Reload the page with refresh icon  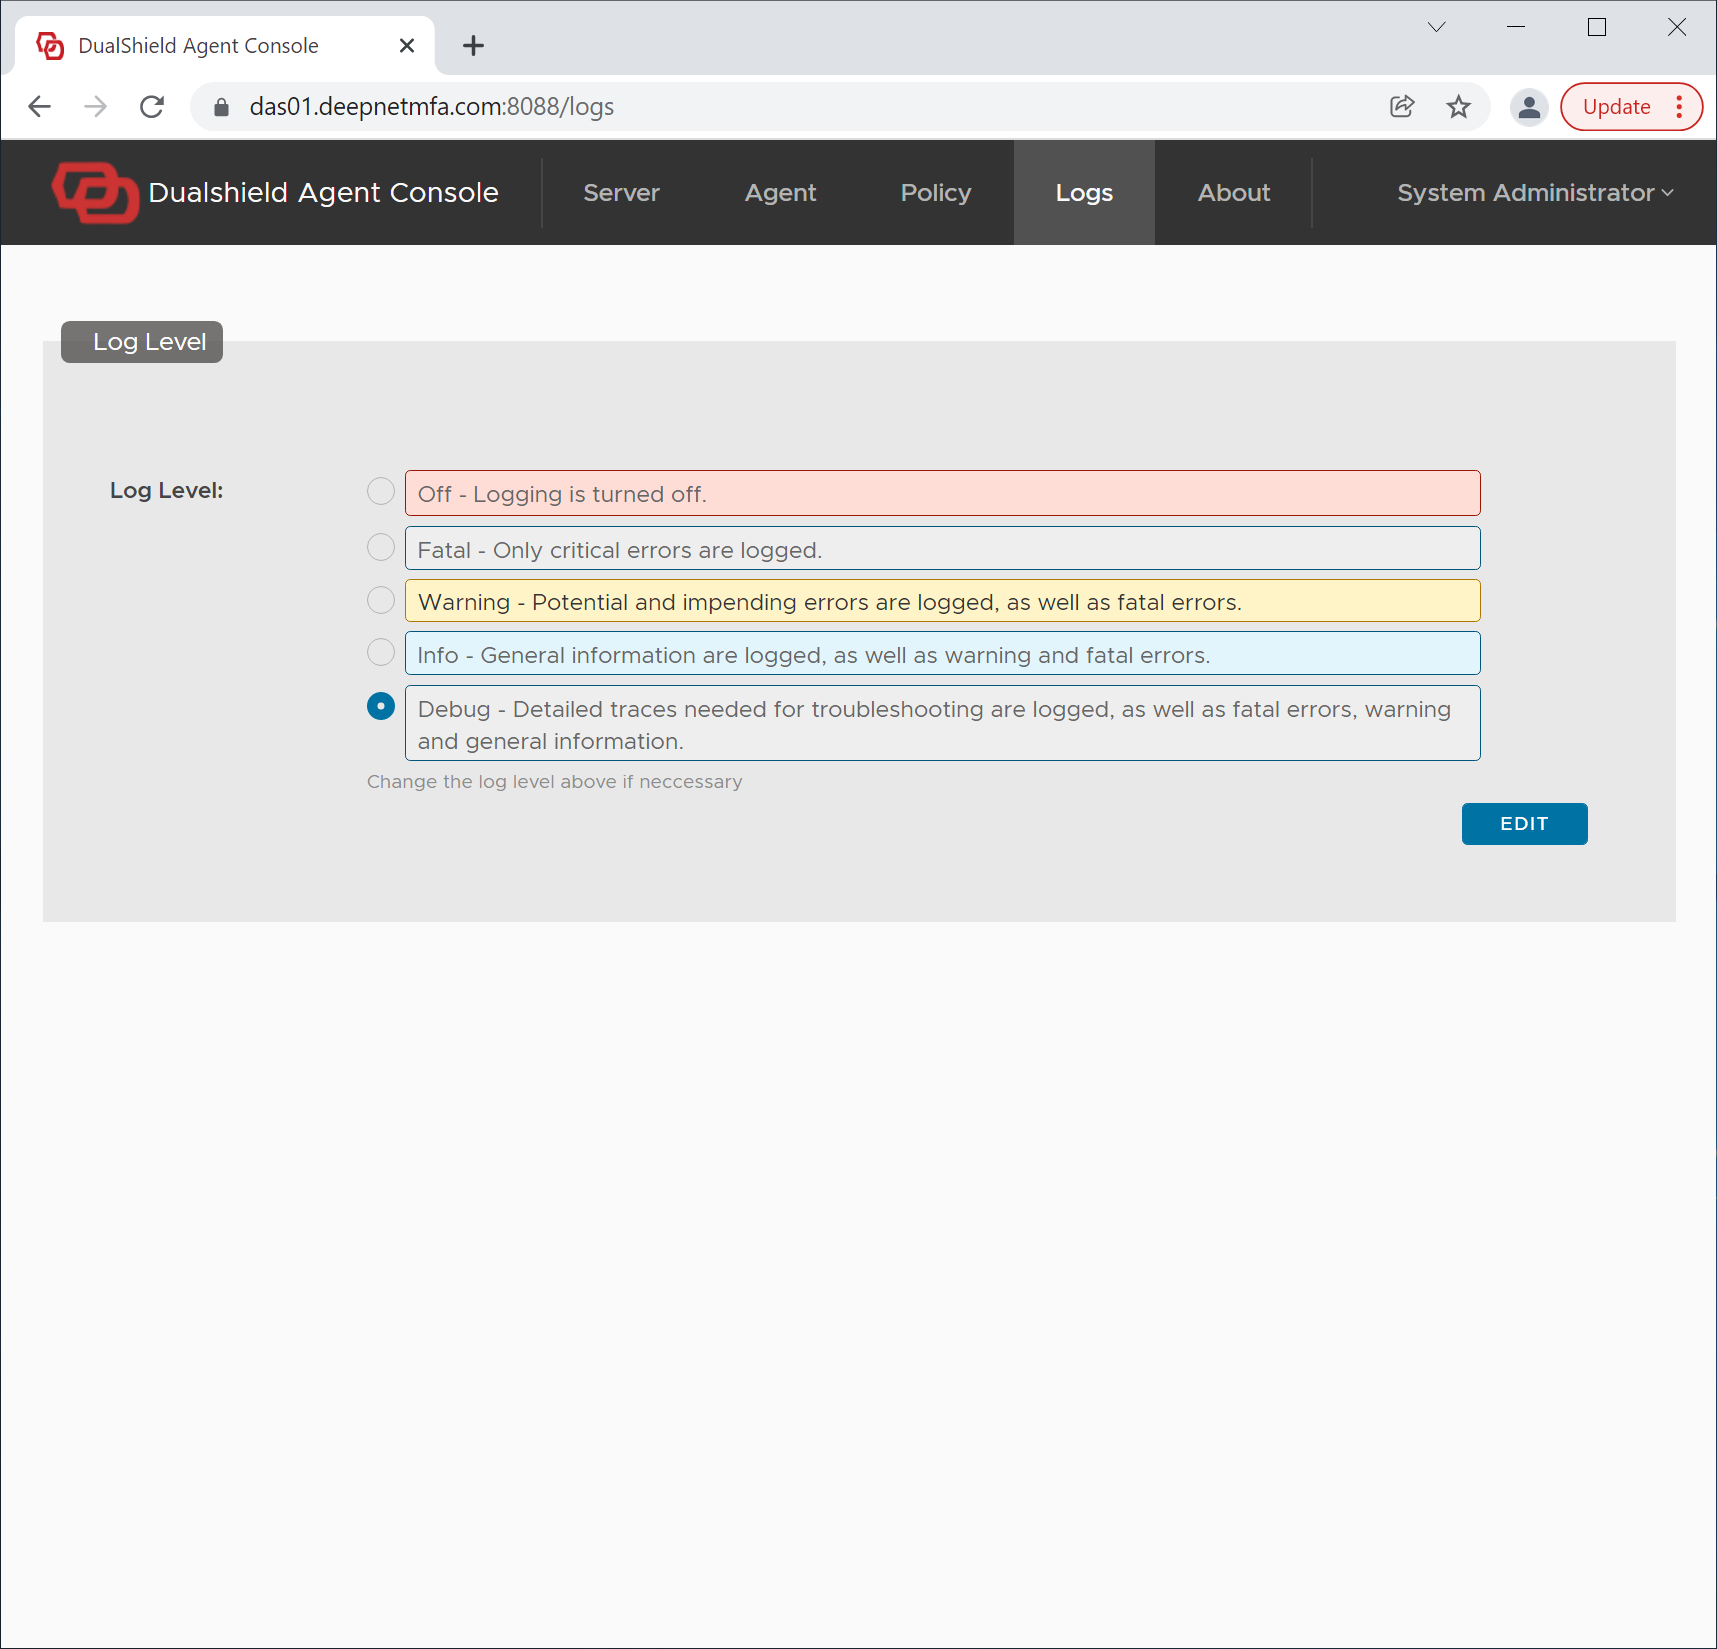(152, 107)
